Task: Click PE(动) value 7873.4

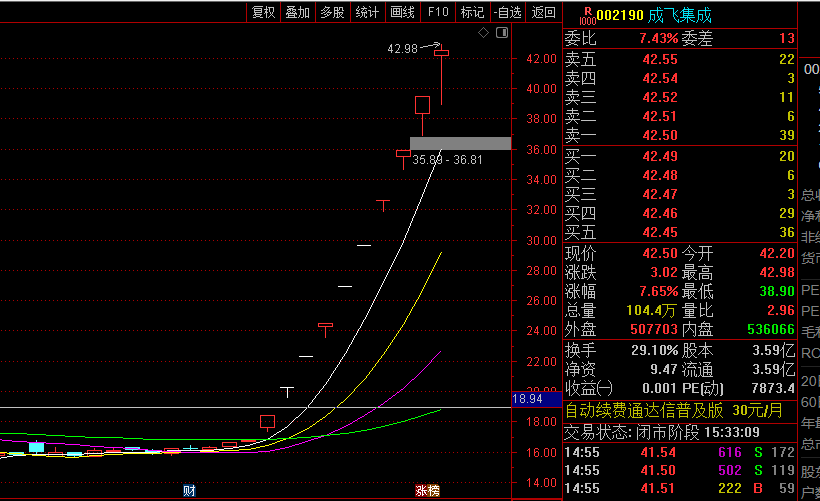Action: coord(773,388)
